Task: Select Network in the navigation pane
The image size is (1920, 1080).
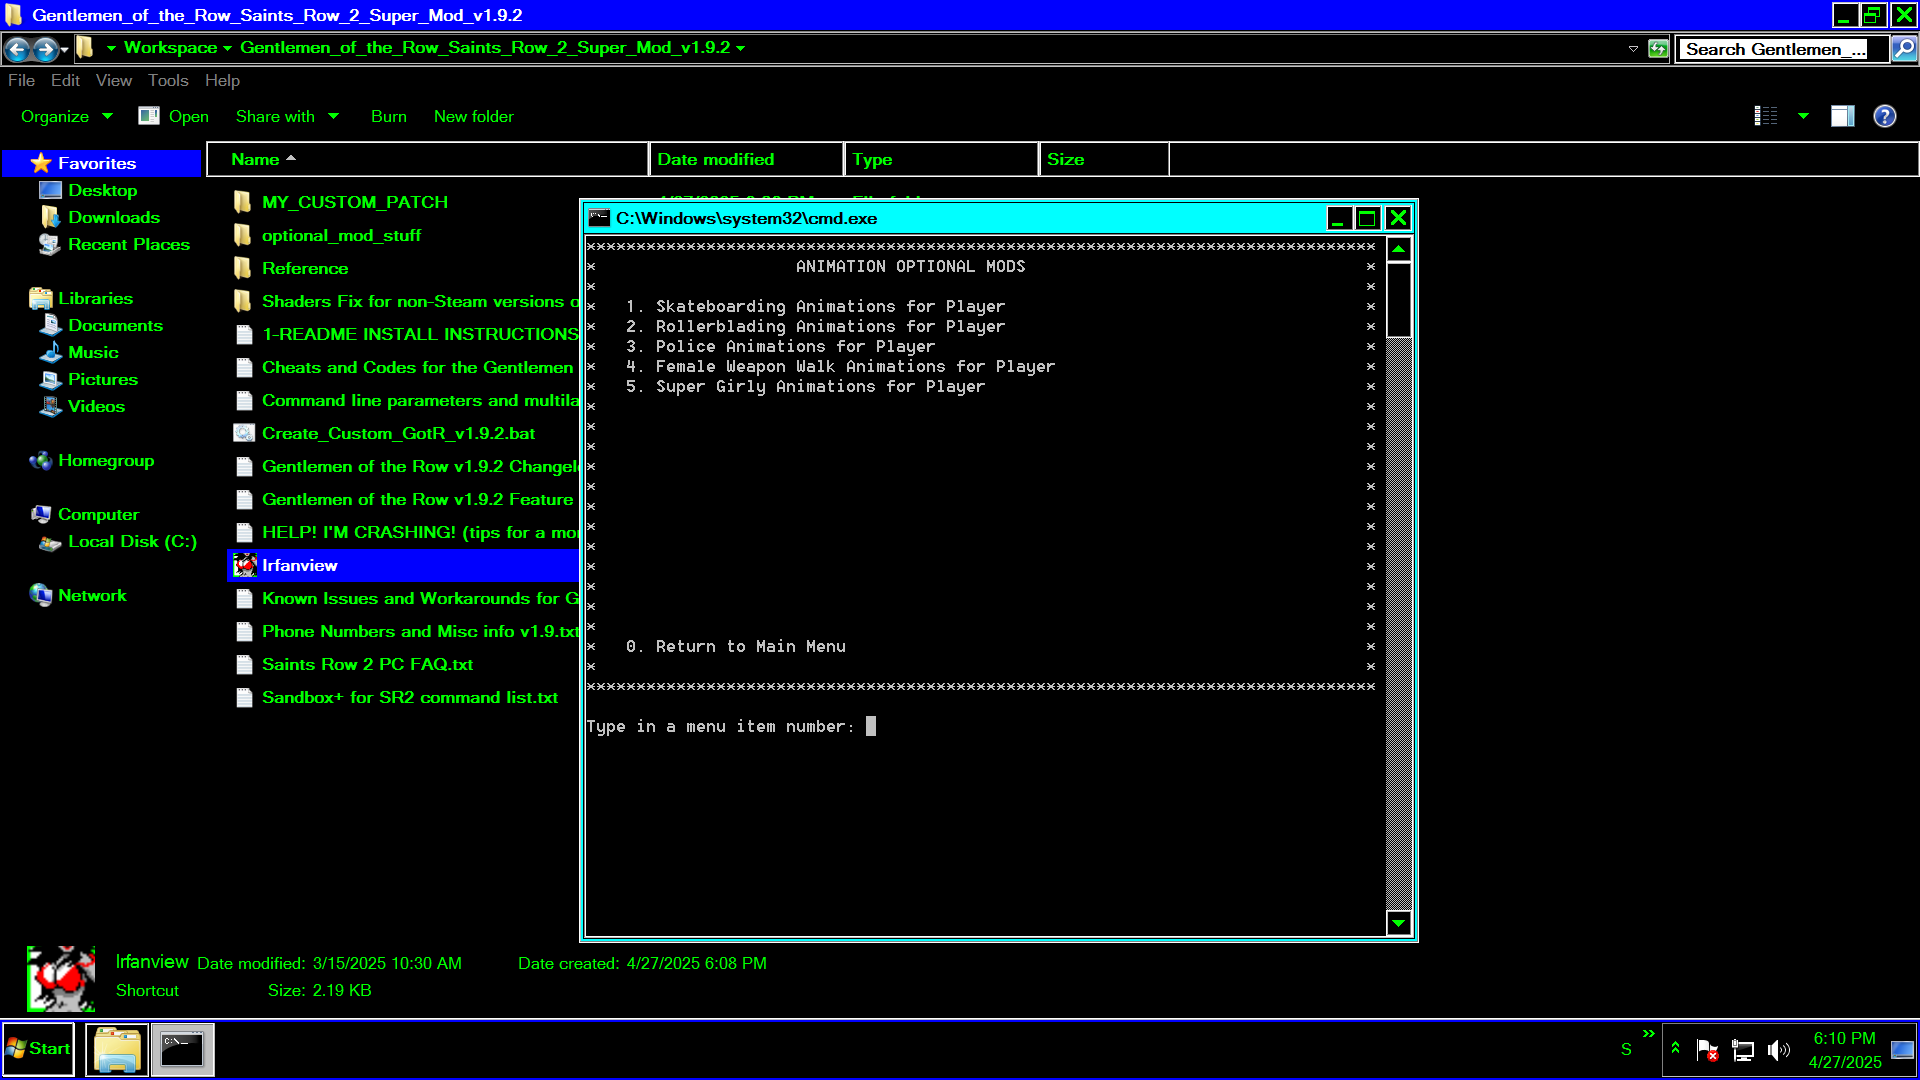Action: pos(92,595)
